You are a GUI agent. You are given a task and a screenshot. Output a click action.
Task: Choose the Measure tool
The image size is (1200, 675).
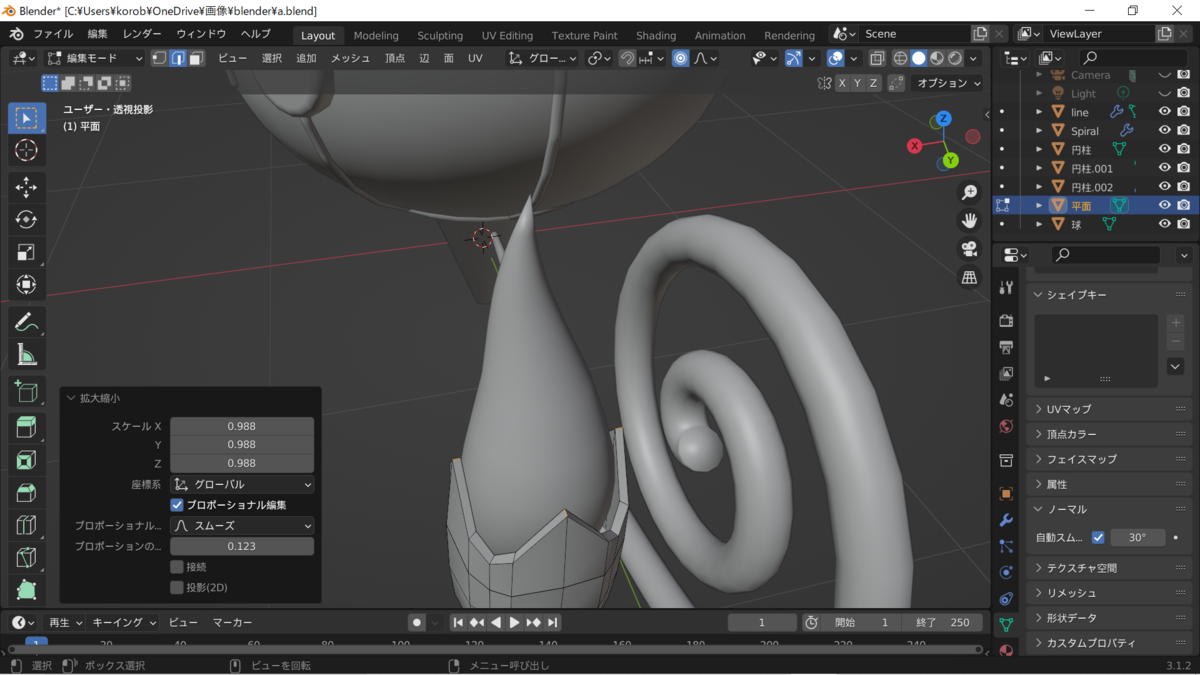[27, 355]
